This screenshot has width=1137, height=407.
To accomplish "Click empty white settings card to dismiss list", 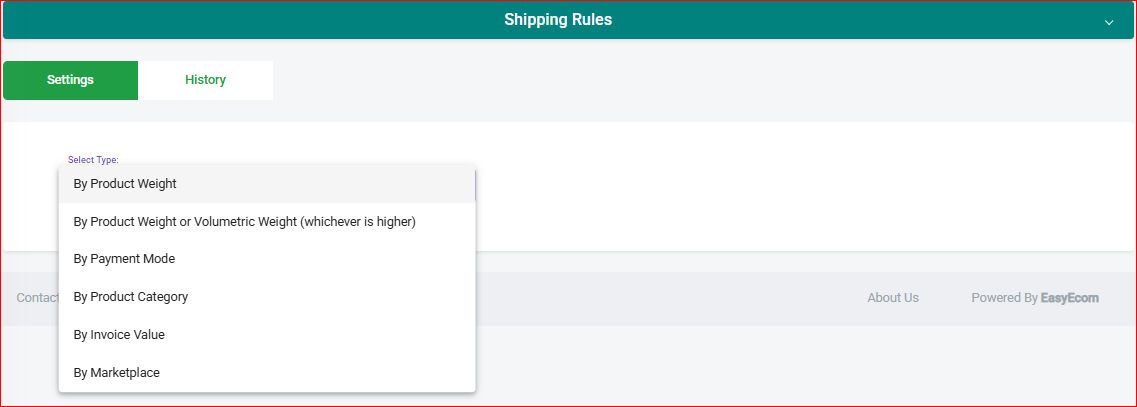I will coord(798,189).
